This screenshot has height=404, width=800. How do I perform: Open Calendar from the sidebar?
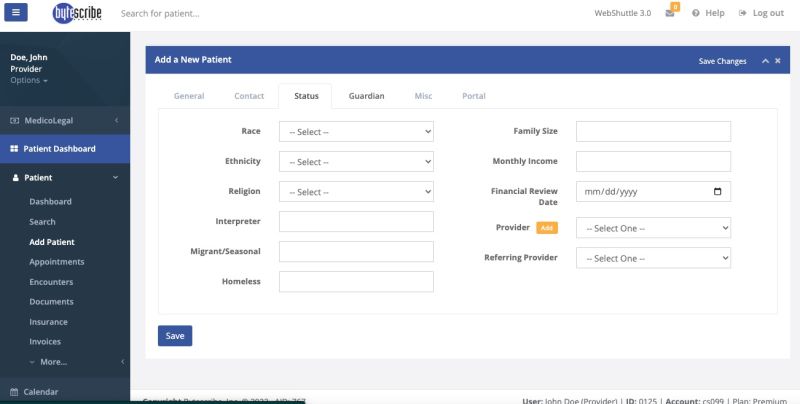[x=40, y=392]
